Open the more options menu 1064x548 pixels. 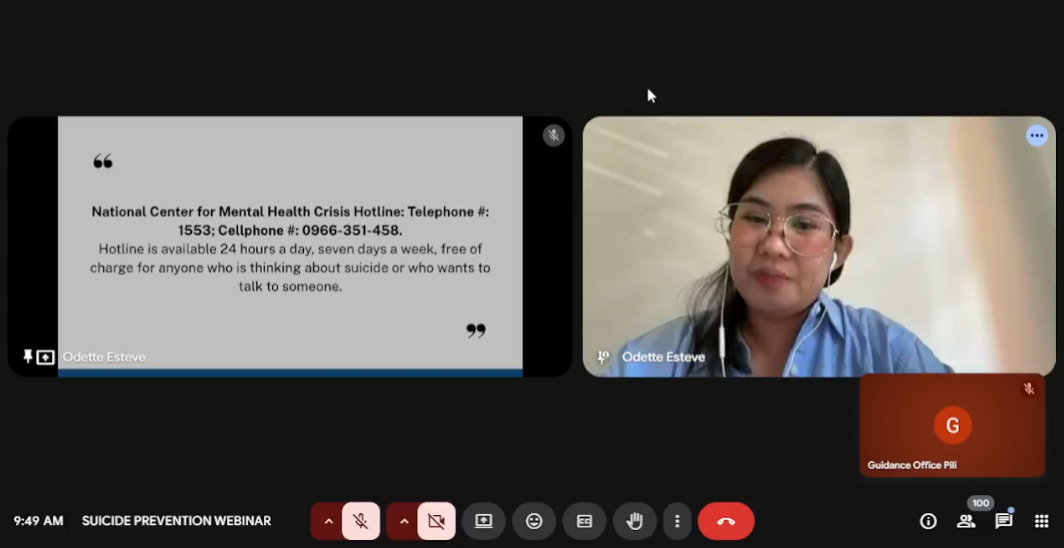coord(677,521)
